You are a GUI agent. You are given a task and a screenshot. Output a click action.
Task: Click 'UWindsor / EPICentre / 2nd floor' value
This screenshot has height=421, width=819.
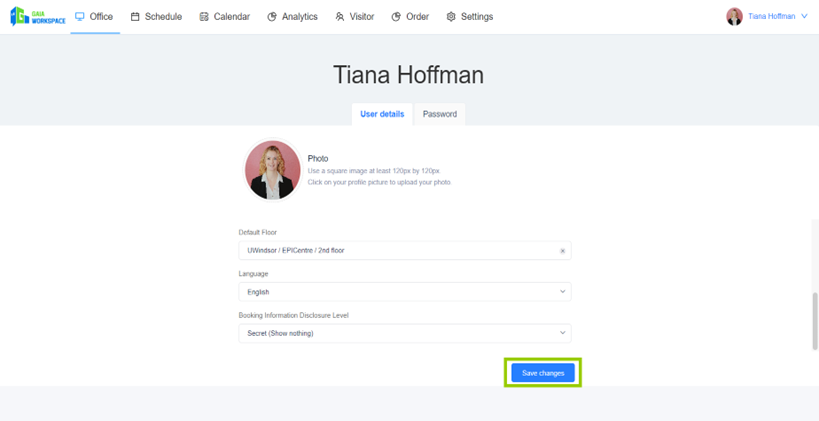click(296, 251)
